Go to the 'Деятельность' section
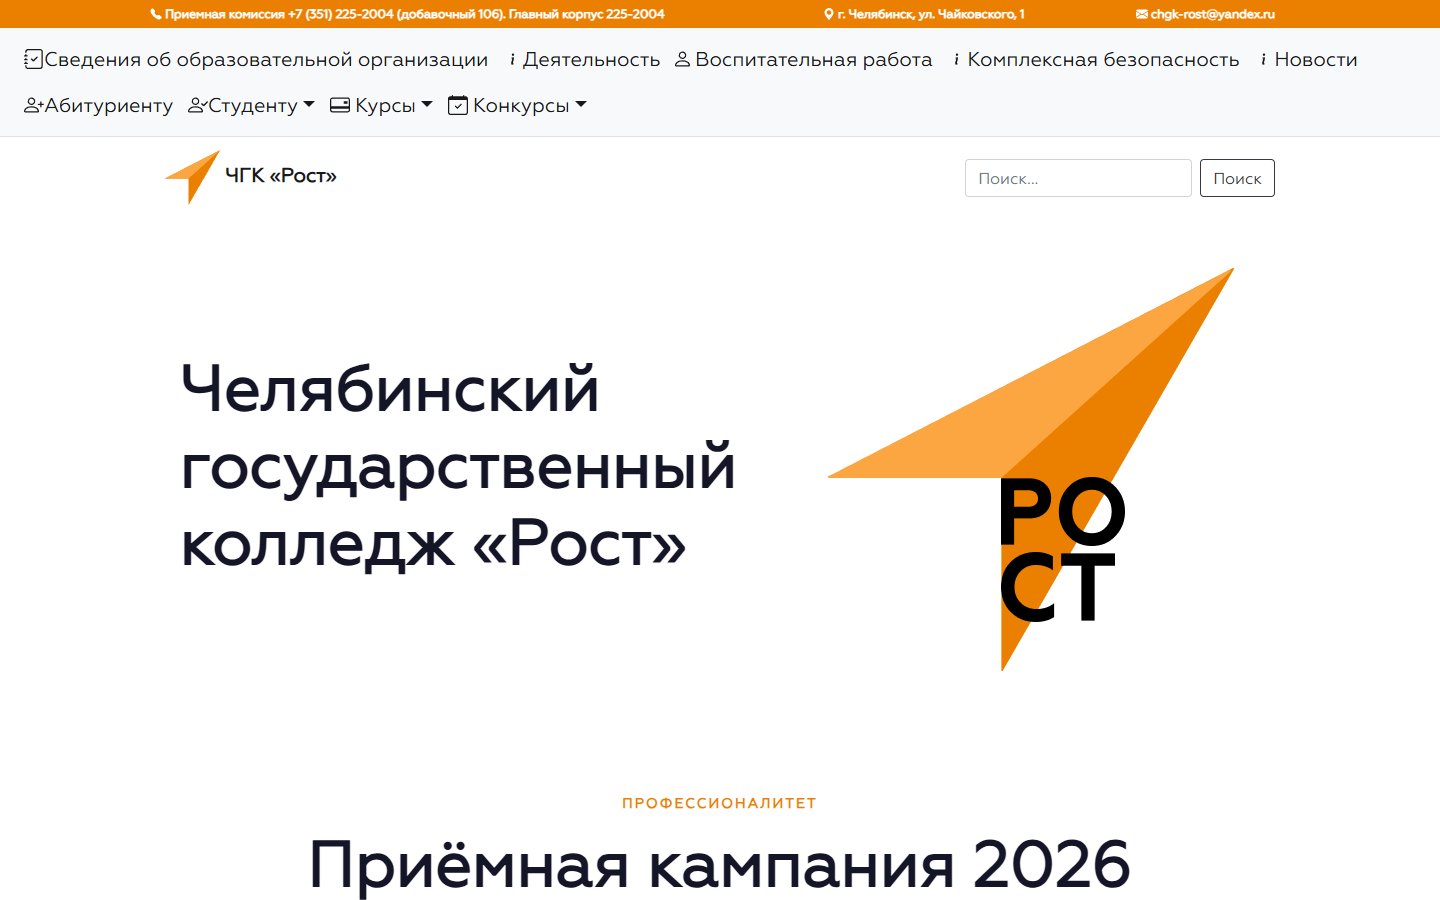This screenshot has width=1440, height=900. coord(584,59)
